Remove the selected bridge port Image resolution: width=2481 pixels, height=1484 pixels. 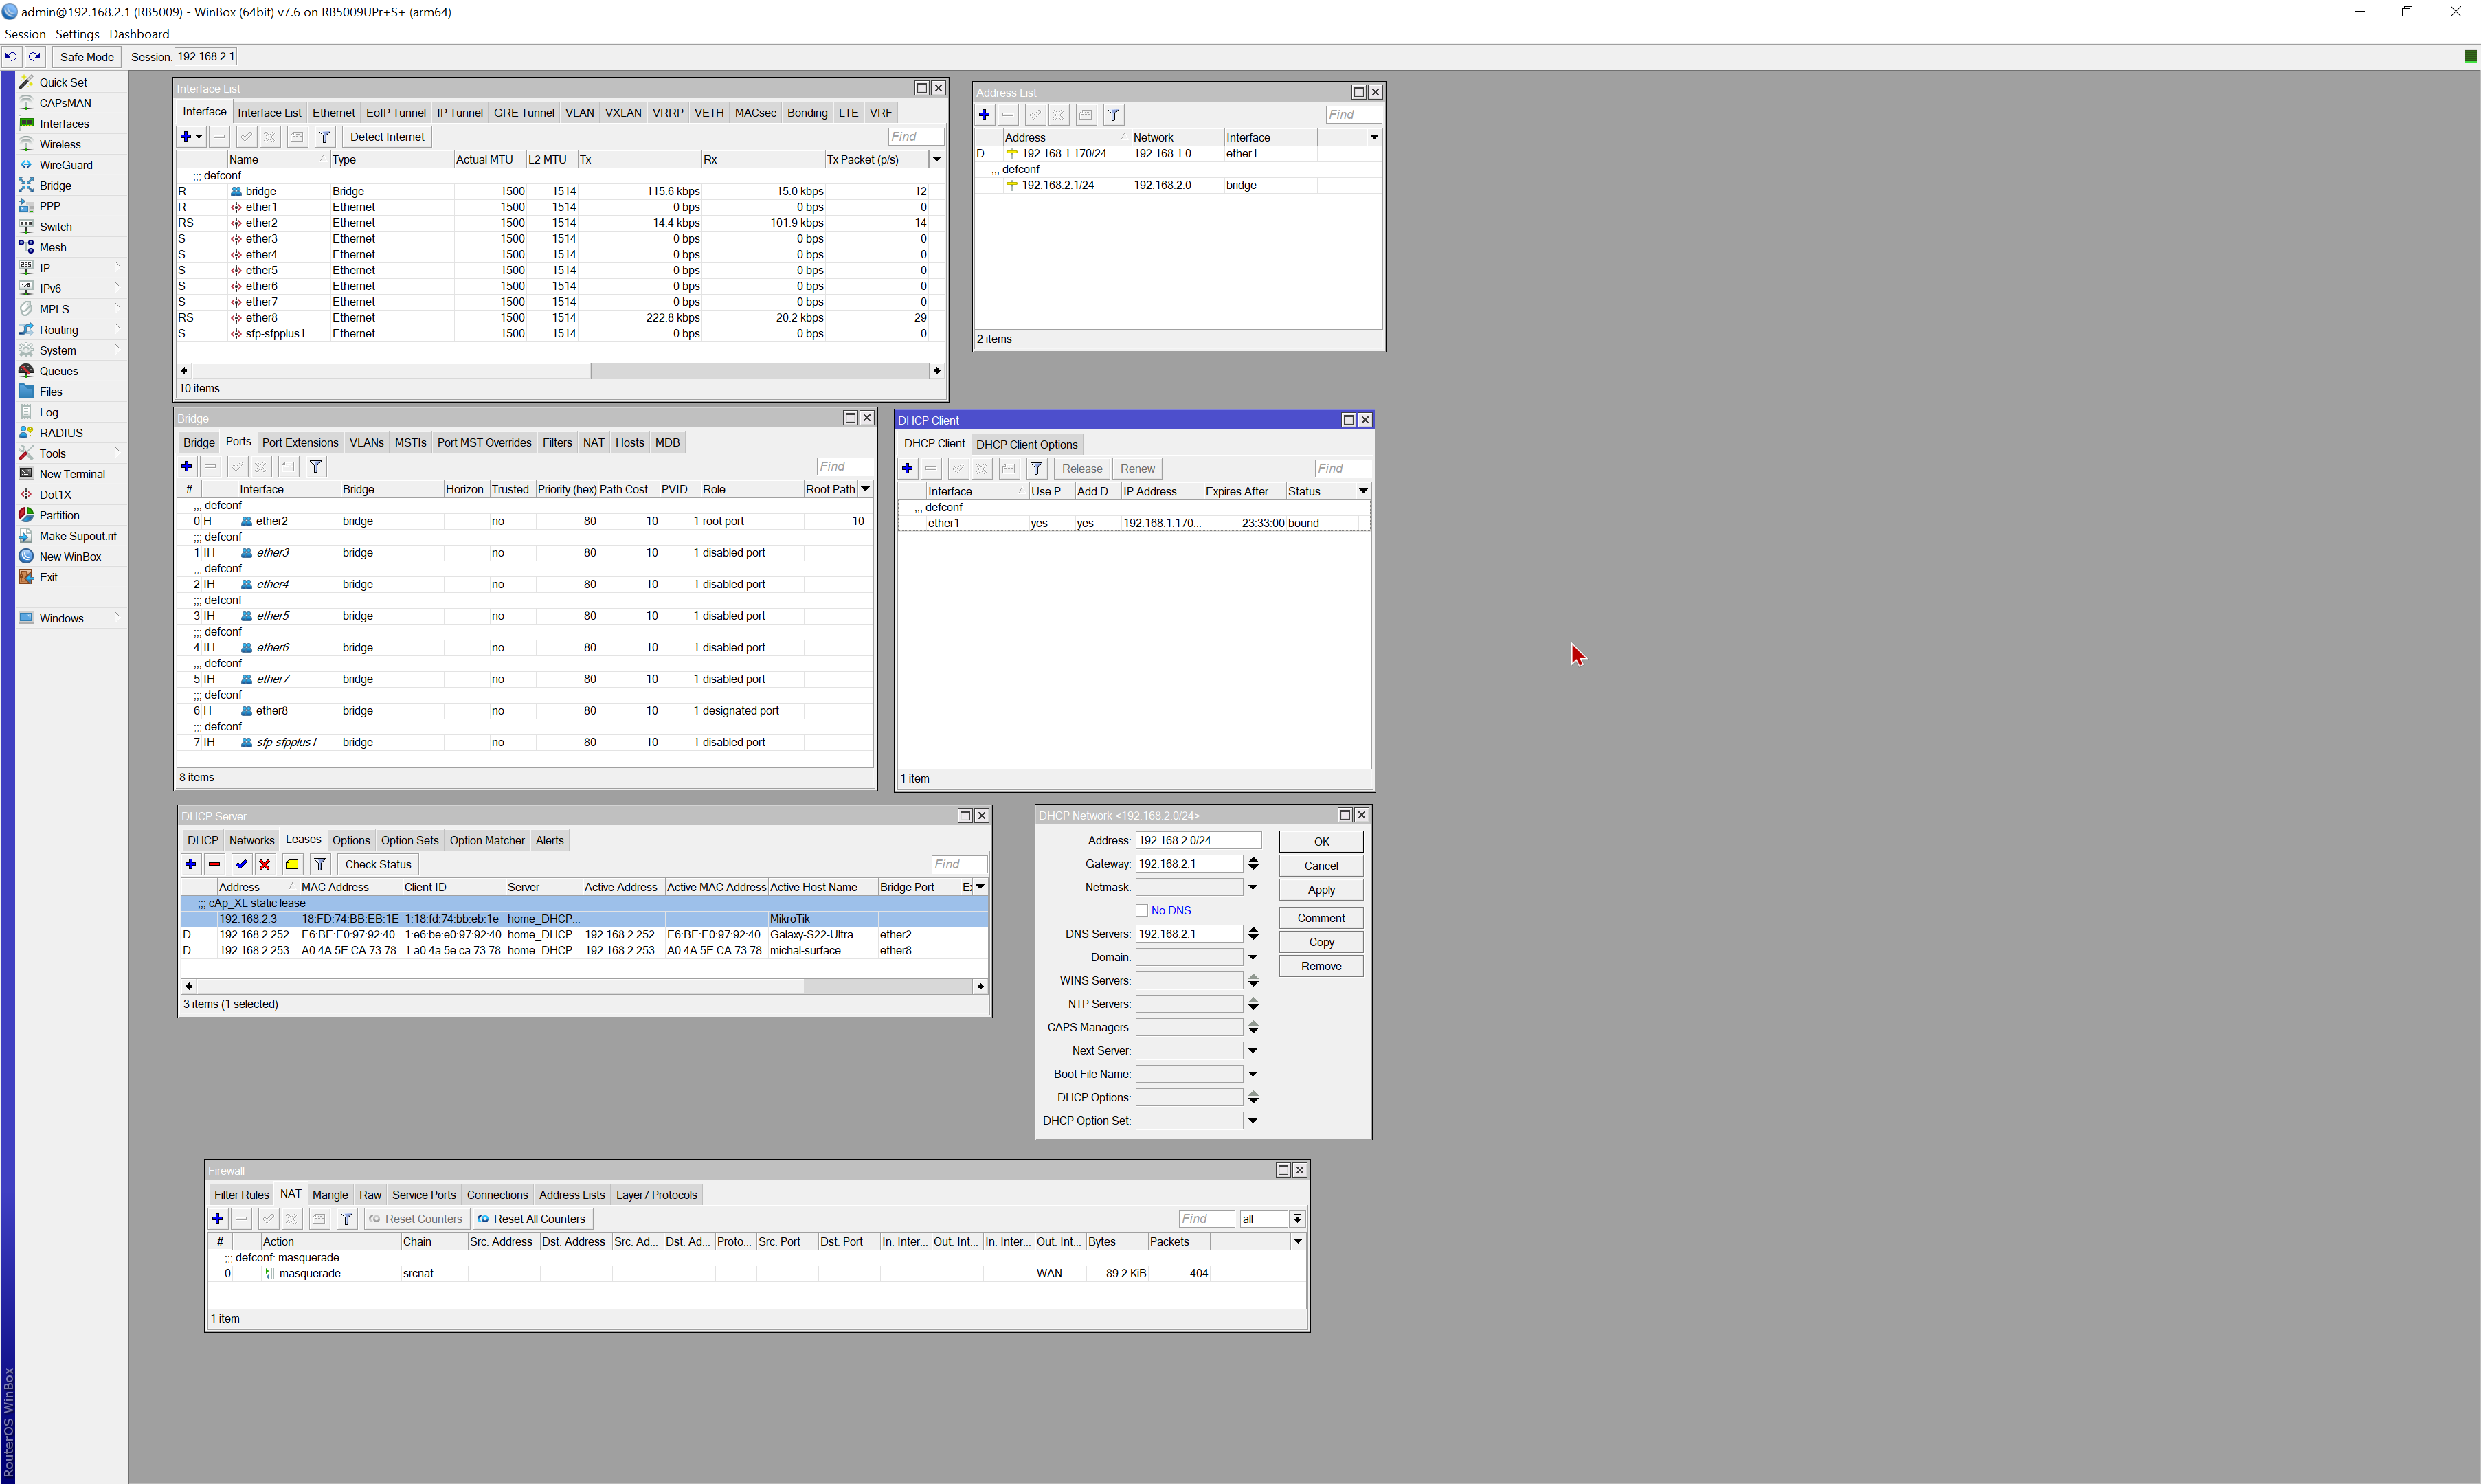tap(210, 466)
